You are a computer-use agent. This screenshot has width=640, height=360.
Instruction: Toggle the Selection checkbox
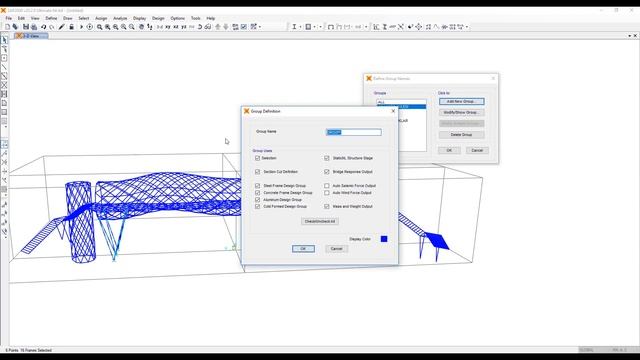(258, 158)
